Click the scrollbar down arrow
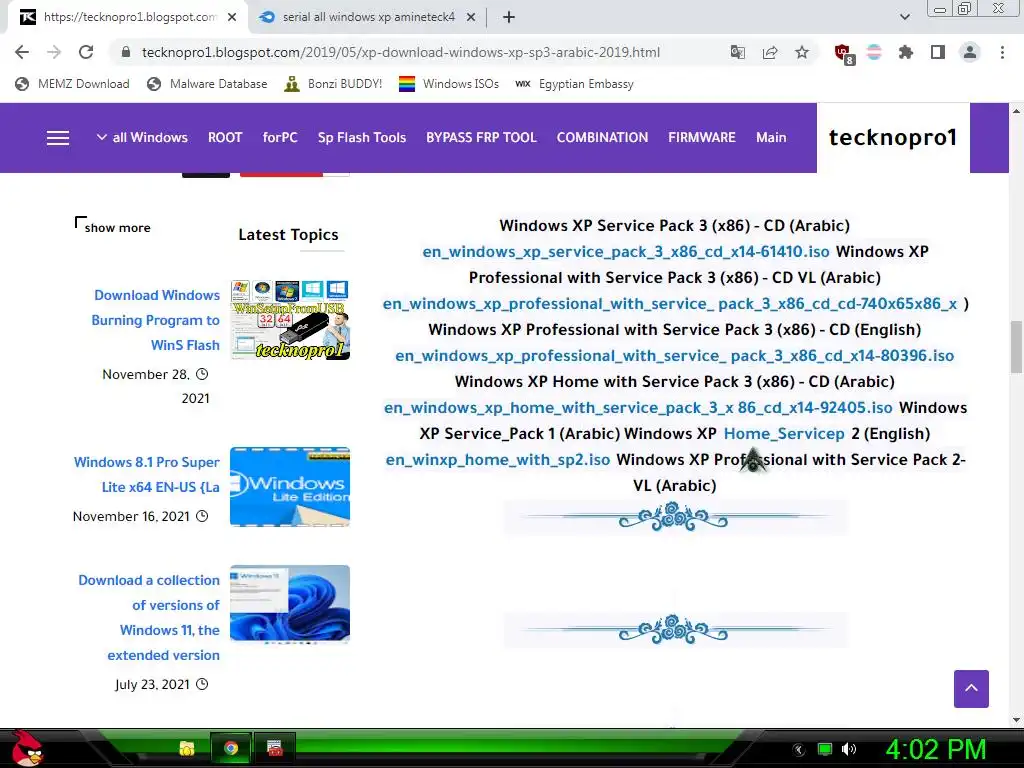 [x=1016, y=720]
